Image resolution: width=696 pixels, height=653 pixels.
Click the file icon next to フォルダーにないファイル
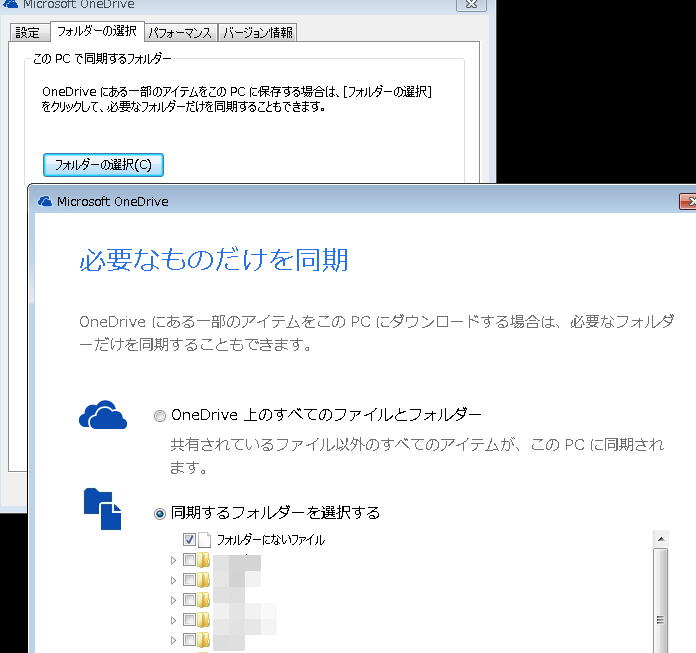204,540
